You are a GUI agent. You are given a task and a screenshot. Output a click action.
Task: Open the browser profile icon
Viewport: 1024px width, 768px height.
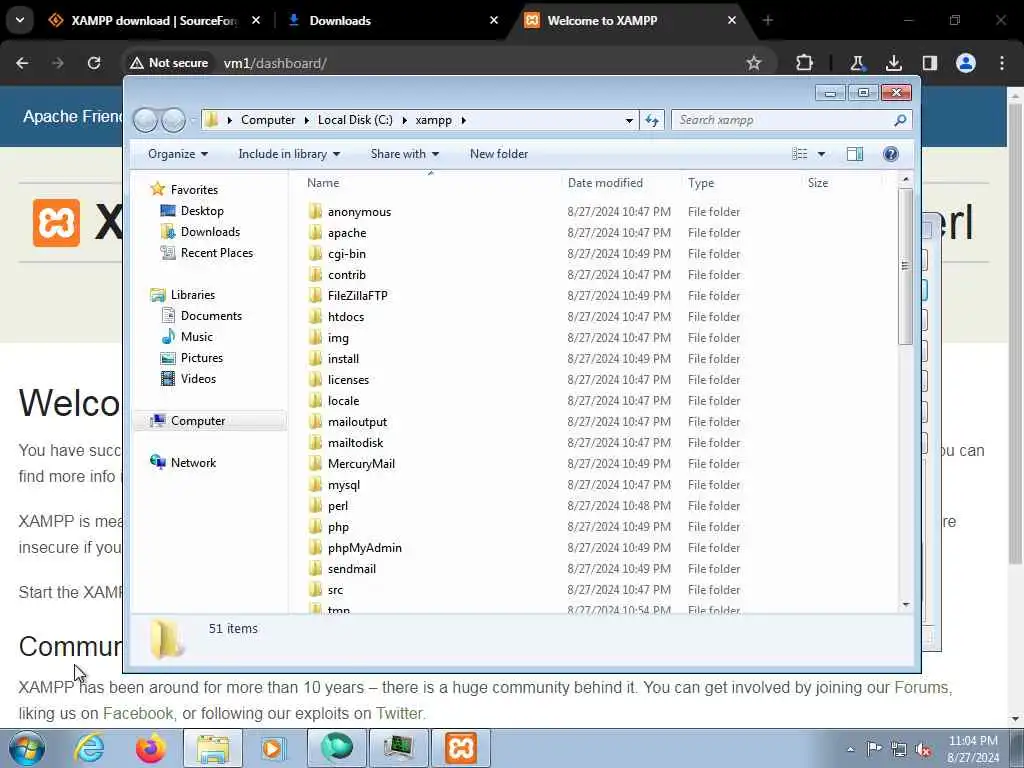point(966,63)
